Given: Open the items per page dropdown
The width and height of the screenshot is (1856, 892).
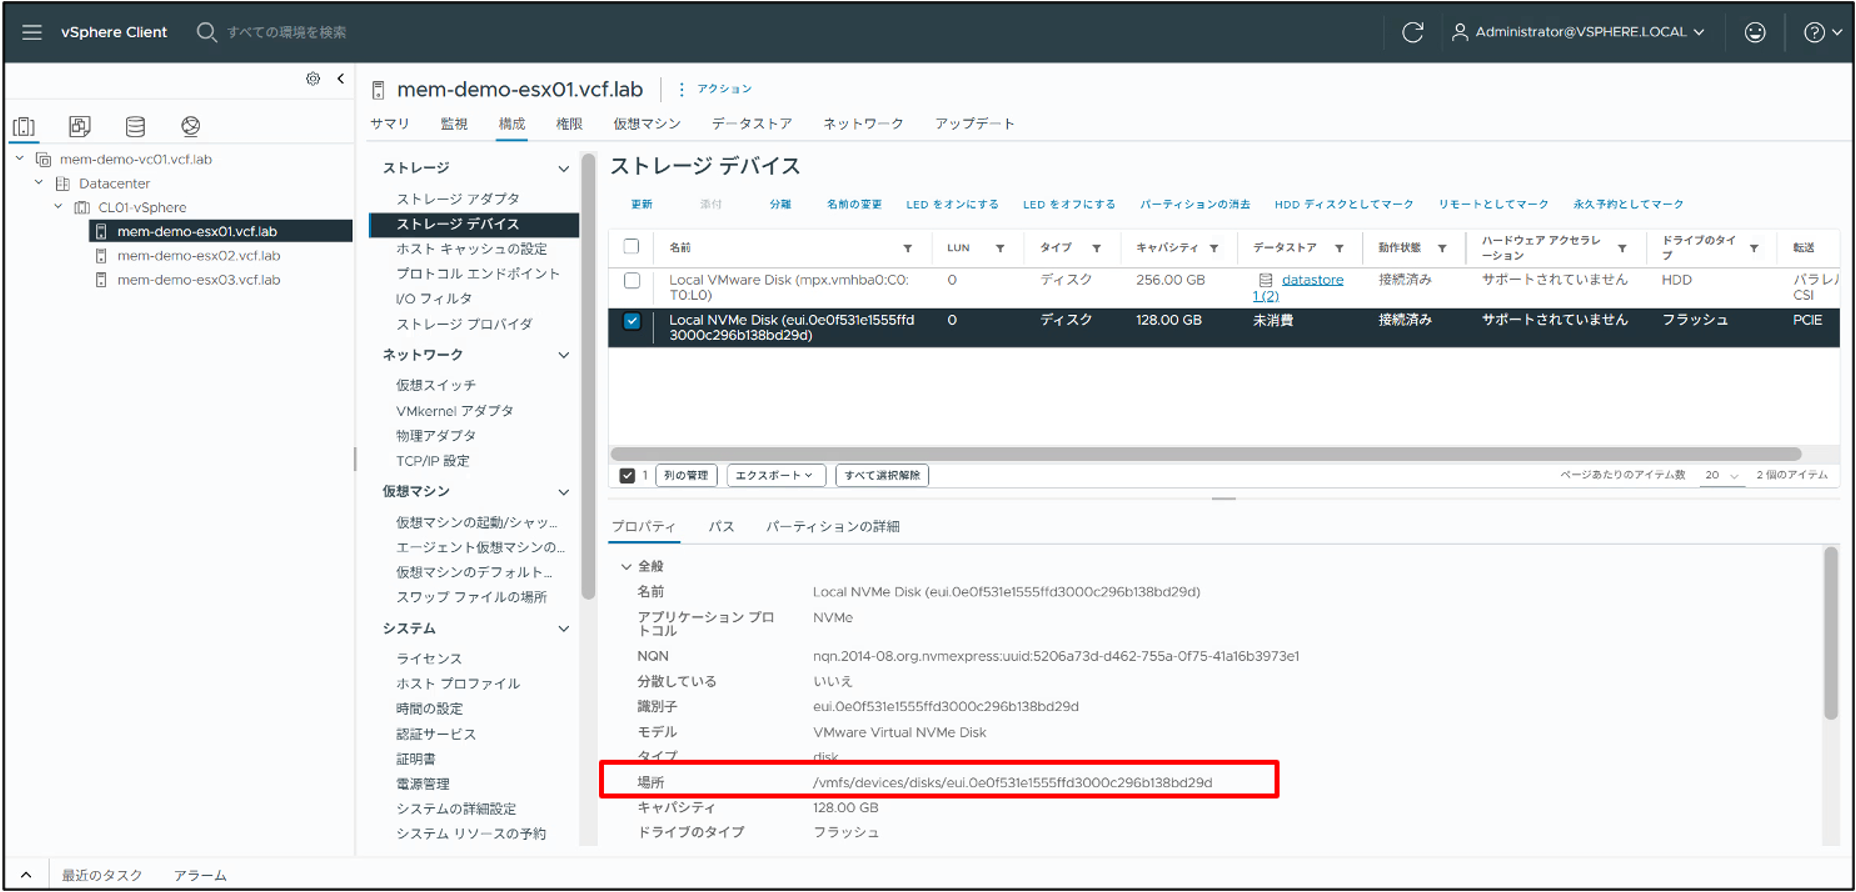Looking at the screenshot, I should pos(1722,475).
